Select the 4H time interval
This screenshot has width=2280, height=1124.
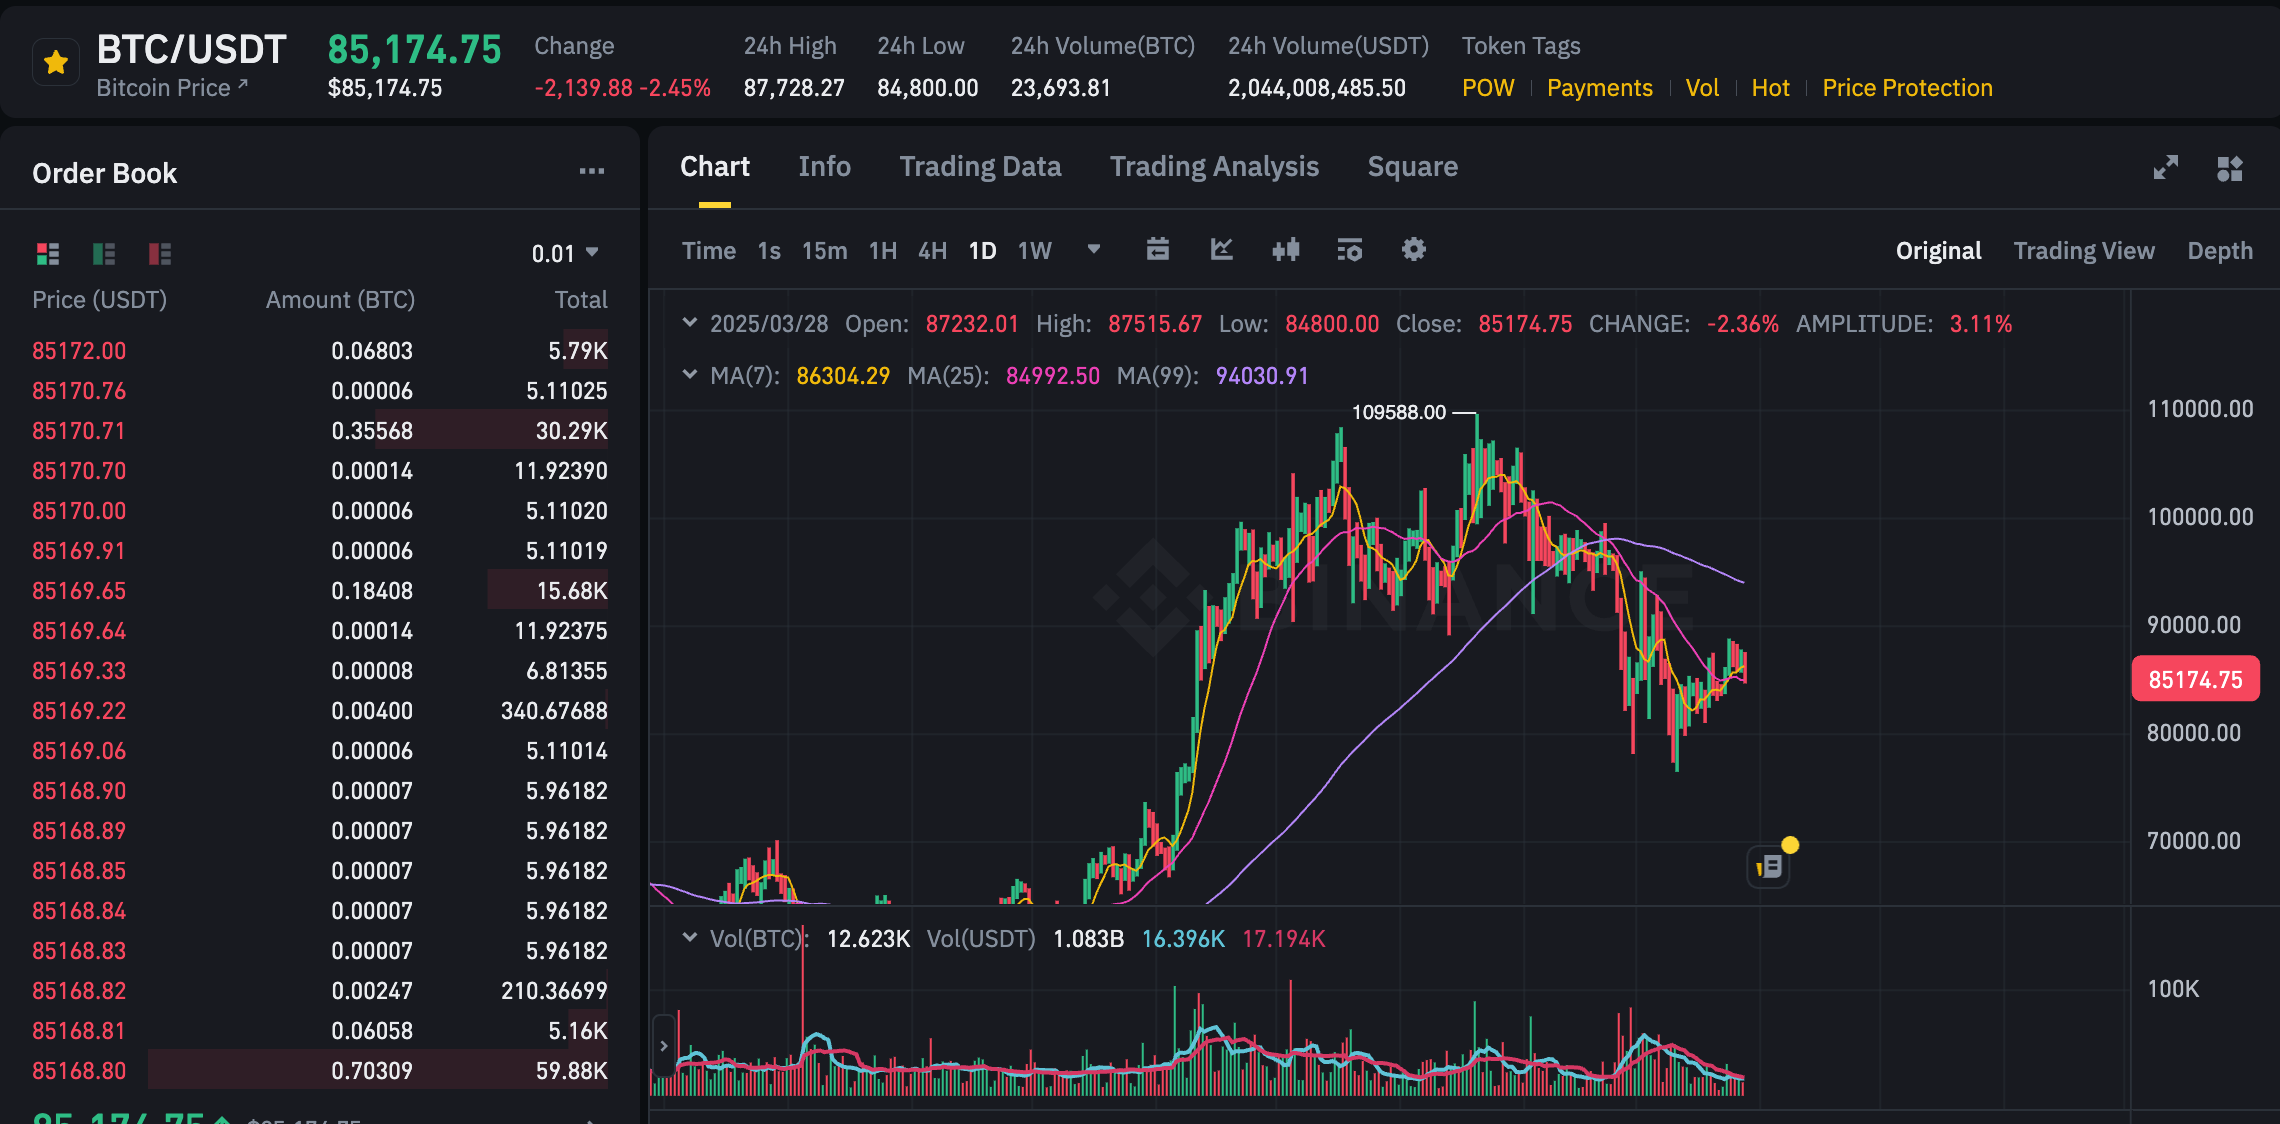932,251
